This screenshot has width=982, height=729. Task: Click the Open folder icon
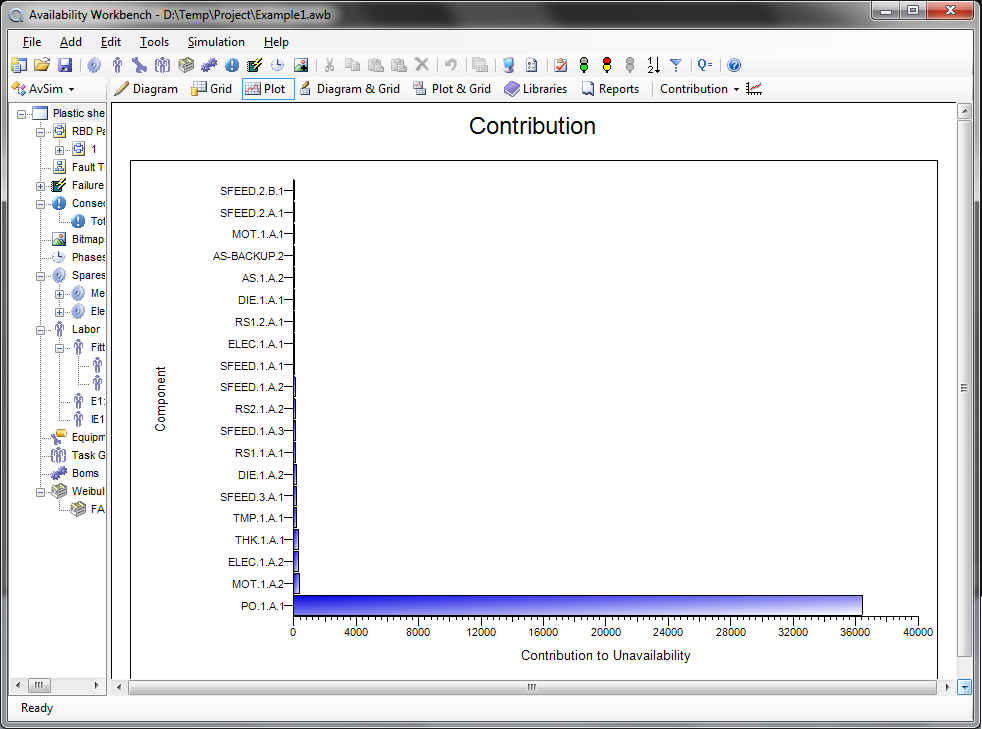42,65
